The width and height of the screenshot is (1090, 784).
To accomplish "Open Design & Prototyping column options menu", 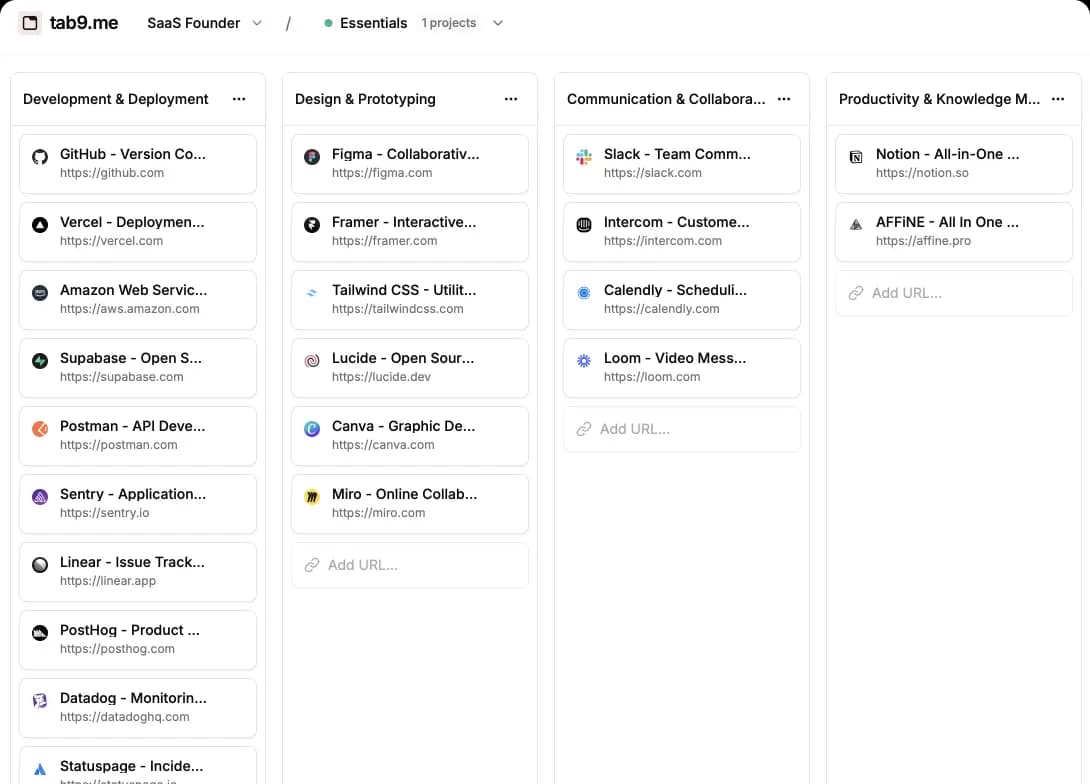I will [x=511, y=99].
